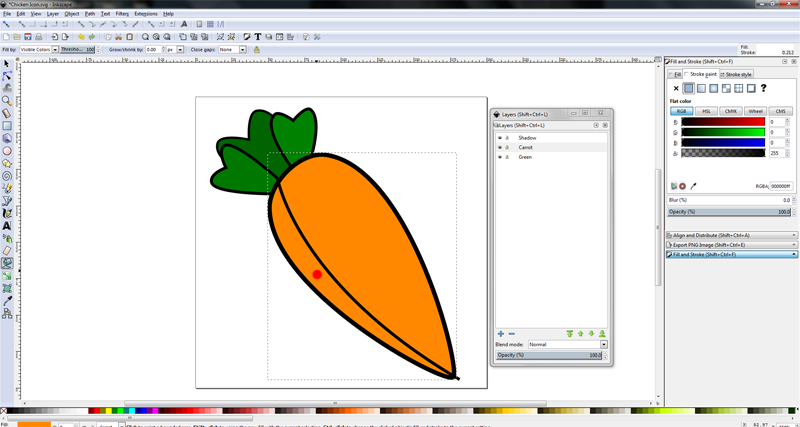Switch to the Fill tab
This screenshot has height=427, width=800.
675,74
